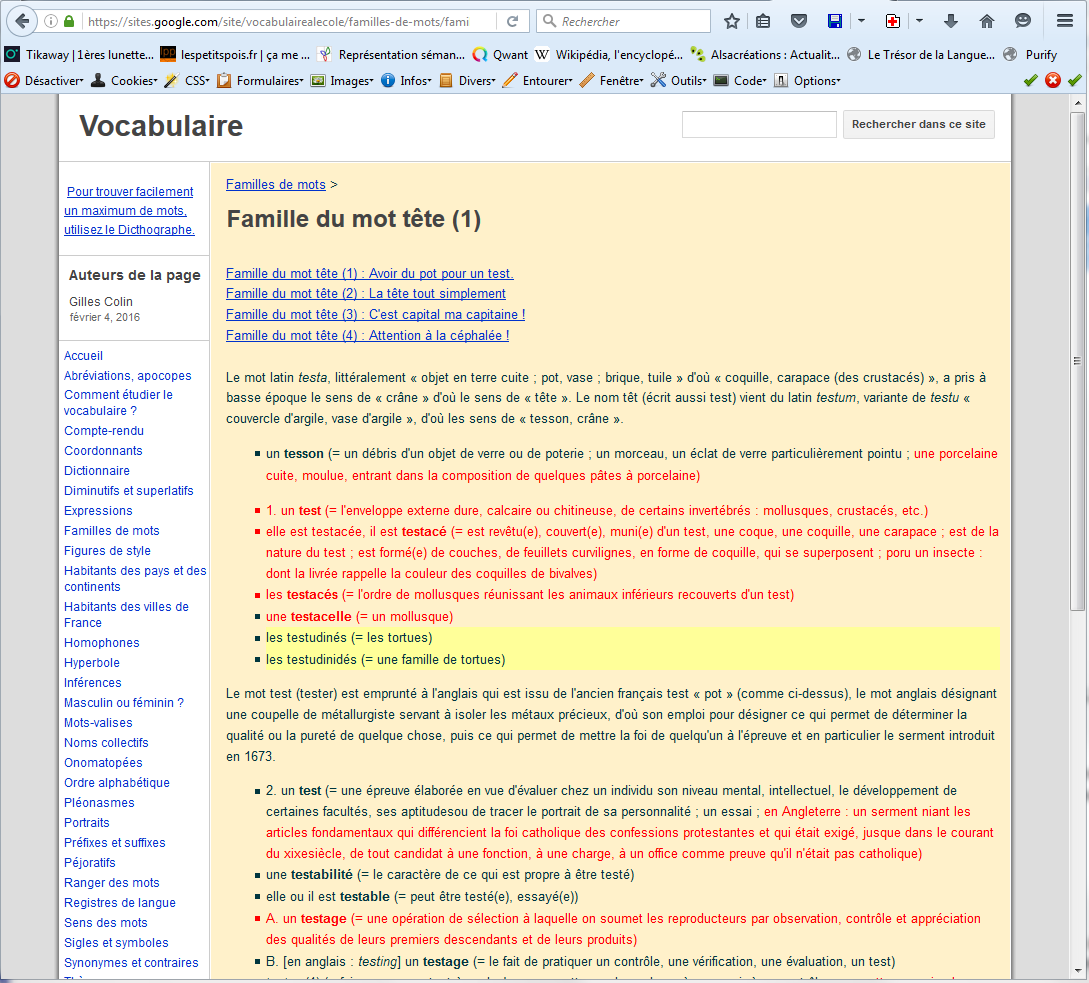The width and height of the screenshot is (1089, 983).
Task: Open the Firefox hamburger menu
Action: pos(1064,21)
